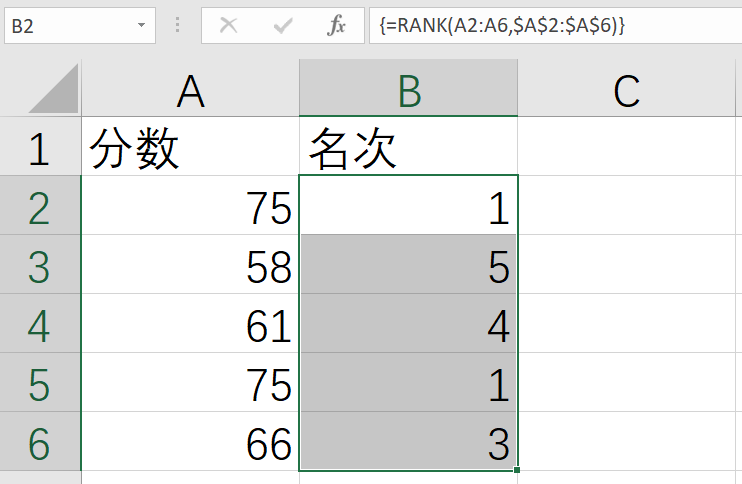Select cell A3 with value 58
Image resolution: width=742 pixels, height=484 pixels.
[190, 265]
